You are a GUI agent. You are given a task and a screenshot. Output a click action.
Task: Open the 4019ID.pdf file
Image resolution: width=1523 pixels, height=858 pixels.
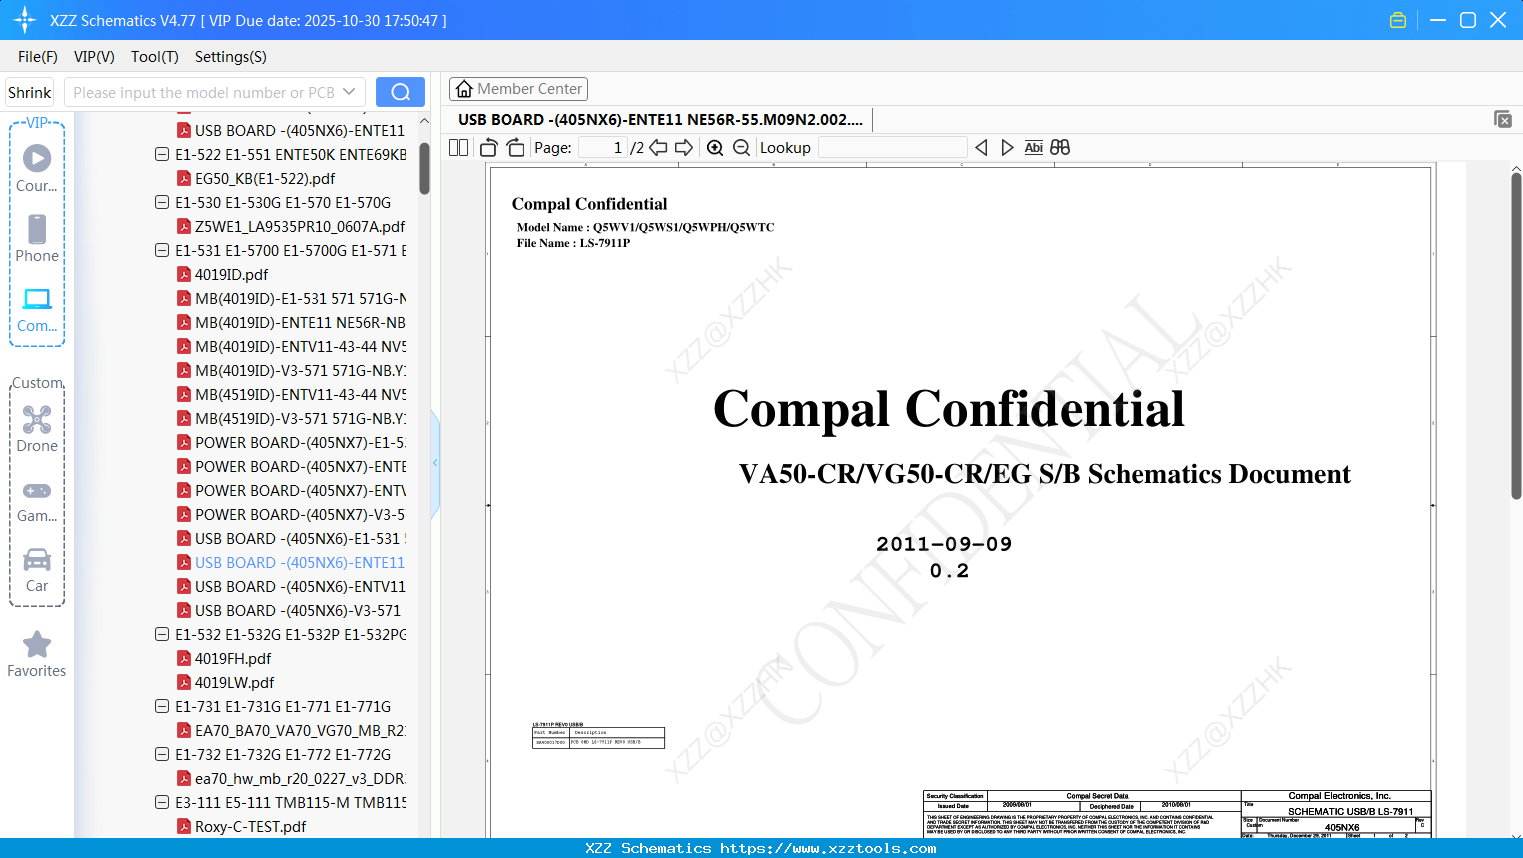pos(232,274)
